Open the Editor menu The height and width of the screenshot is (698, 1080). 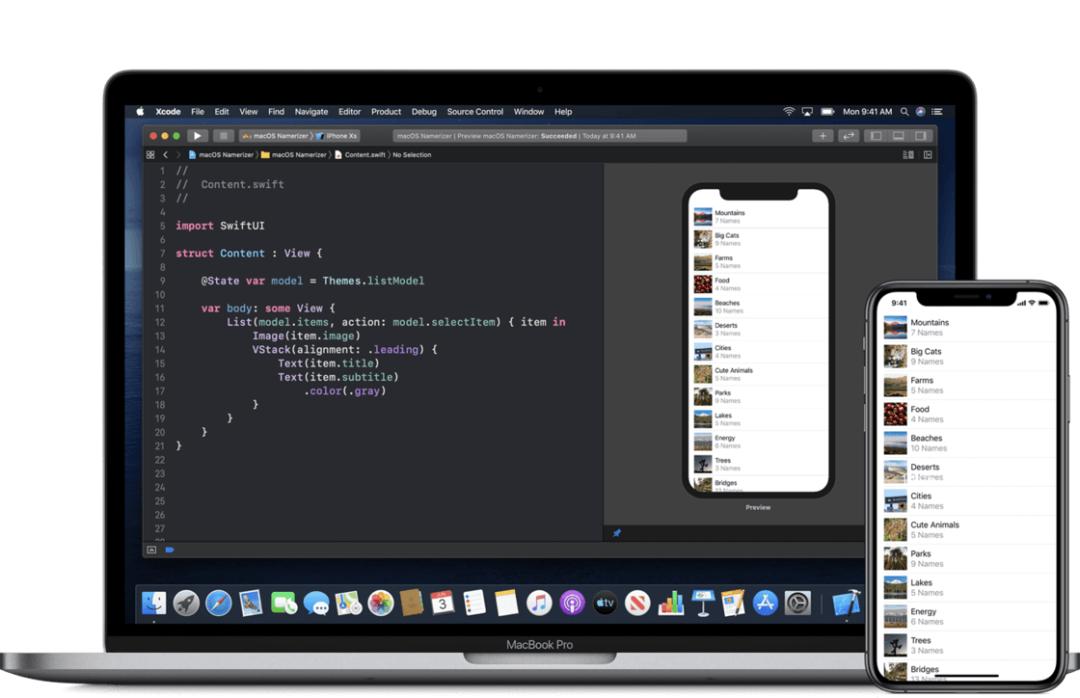[x=349, y=112]
